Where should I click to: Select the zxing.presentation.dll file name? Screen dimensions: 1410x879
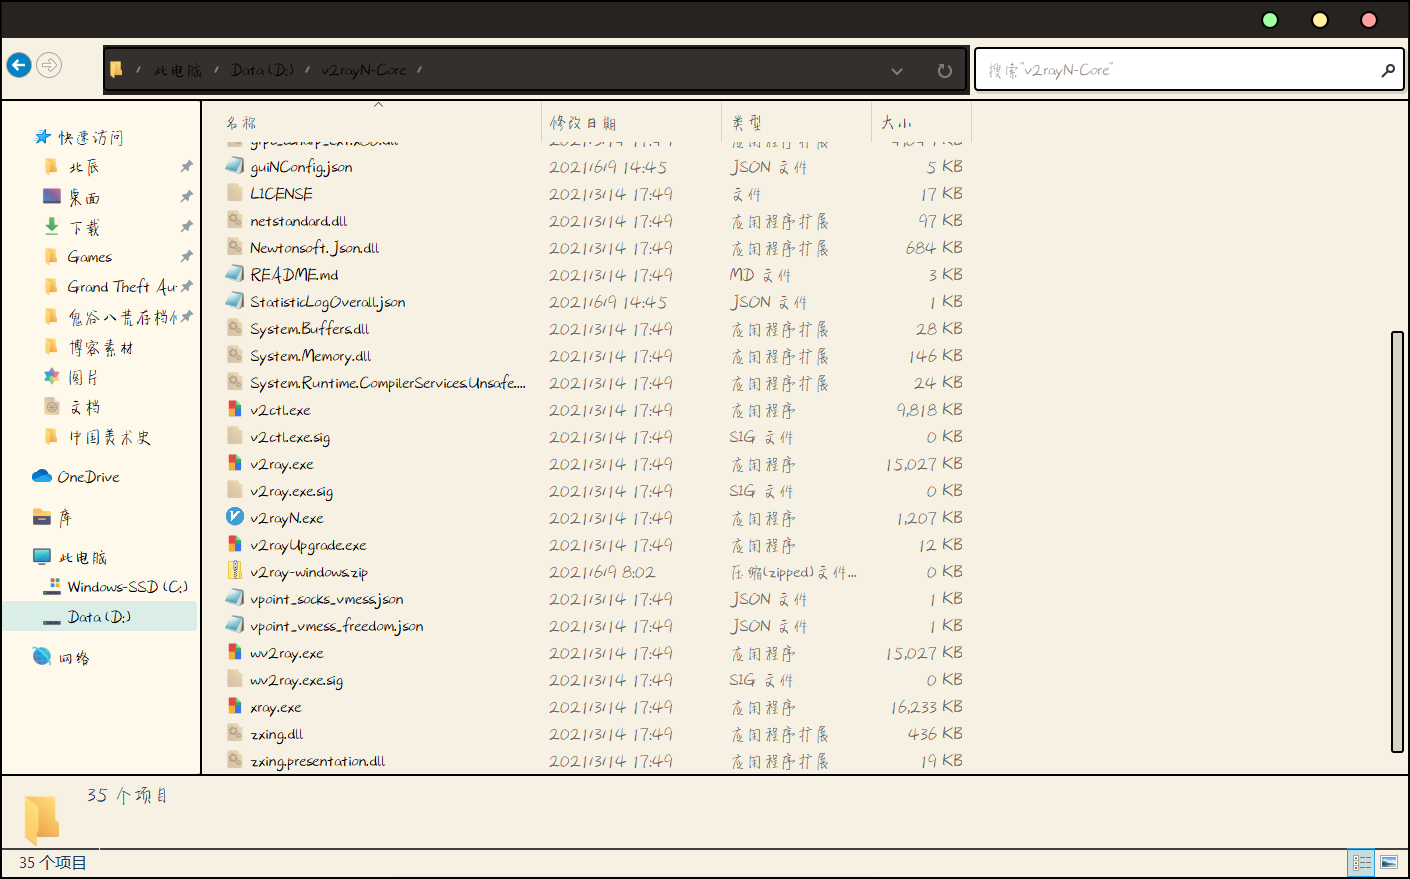pos(318,761)
